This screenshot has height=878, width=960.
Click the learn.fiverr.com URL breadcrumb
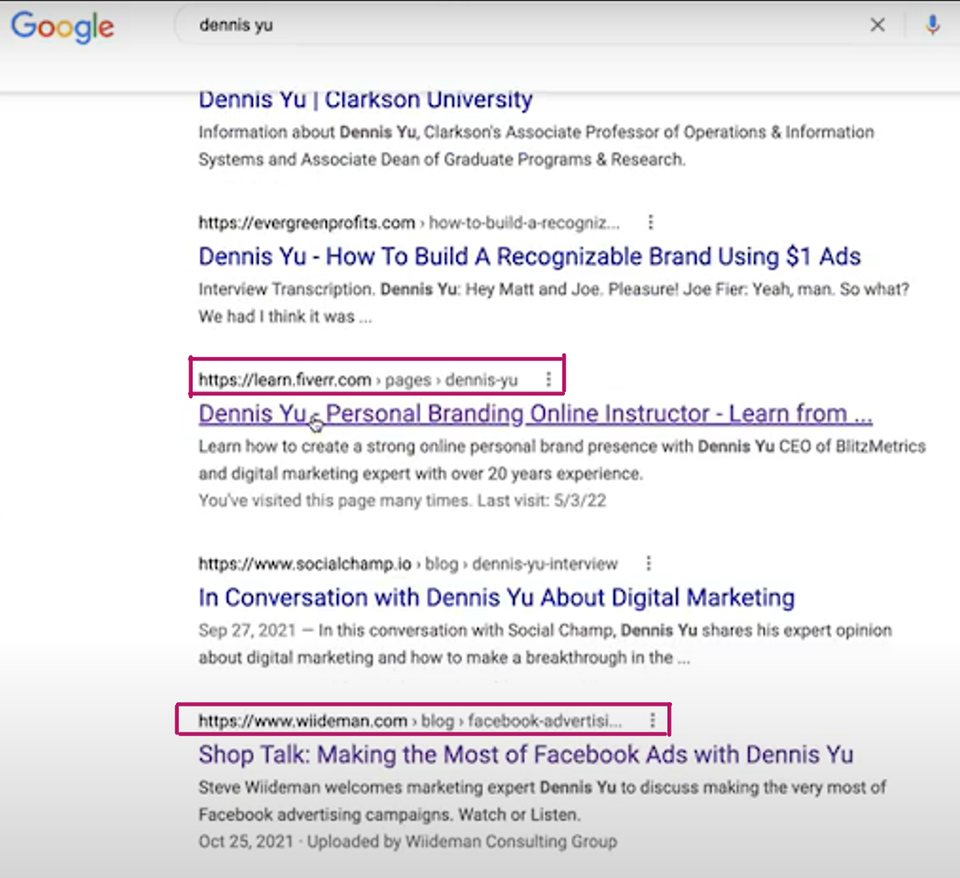click(358, 380)
